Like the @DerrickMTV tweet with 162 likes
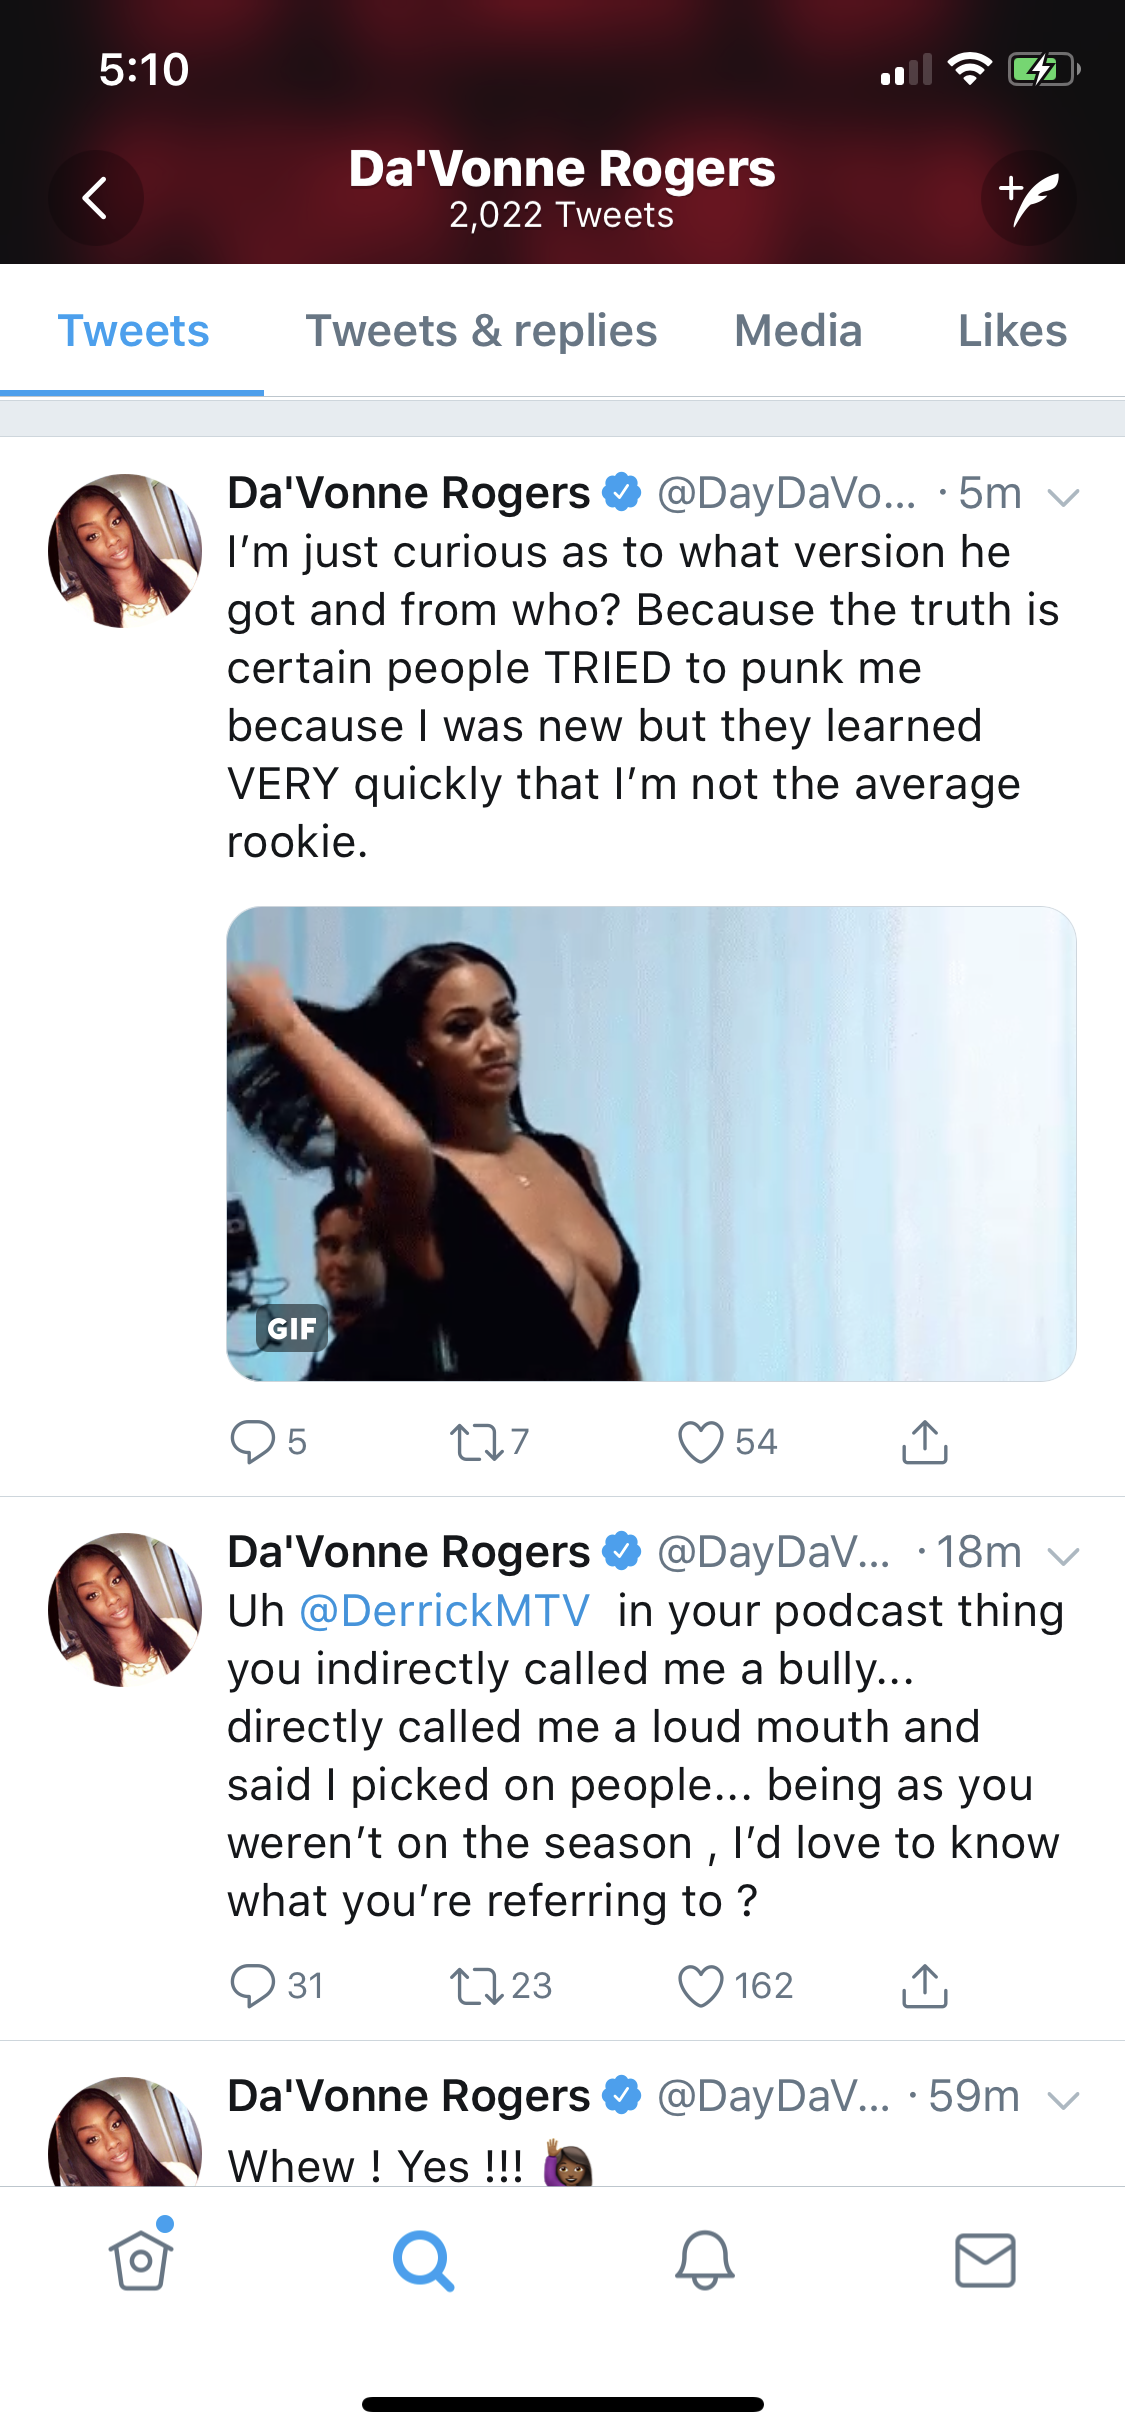This screenshot has width=1125, height=2436. click(x=735, y=1986)
